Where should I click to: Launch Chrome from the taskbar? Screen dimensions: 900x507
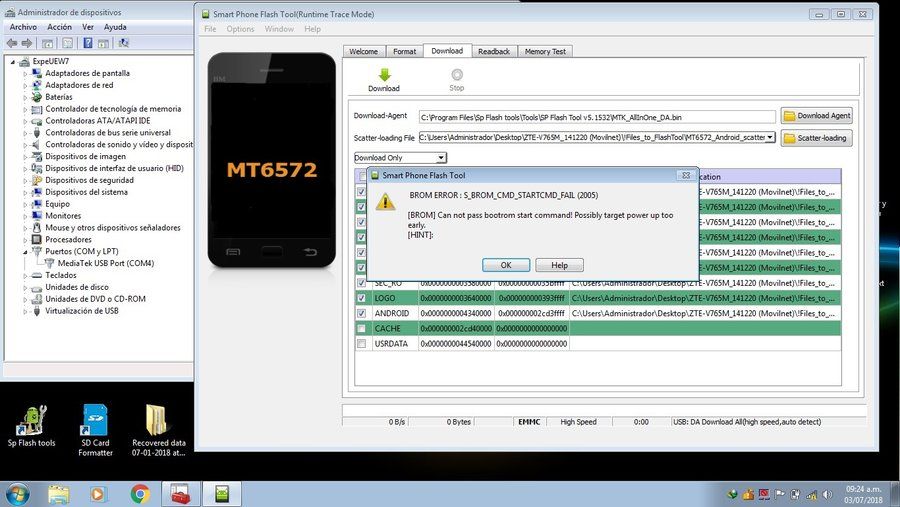coord(140,493)
